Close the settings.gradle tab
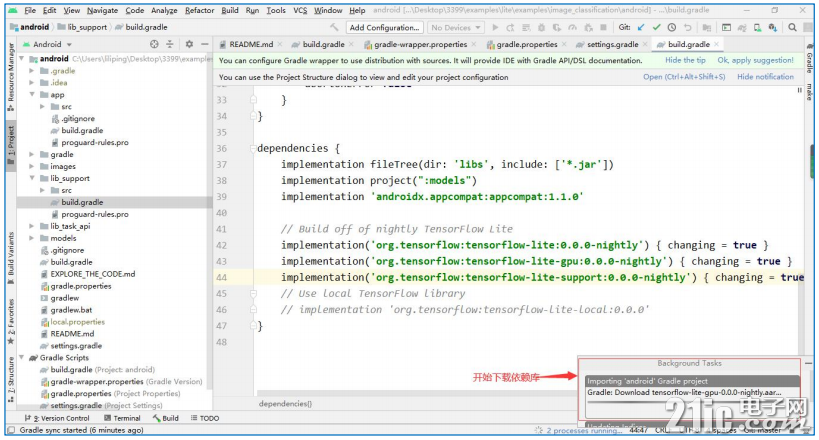 [645, 44]
